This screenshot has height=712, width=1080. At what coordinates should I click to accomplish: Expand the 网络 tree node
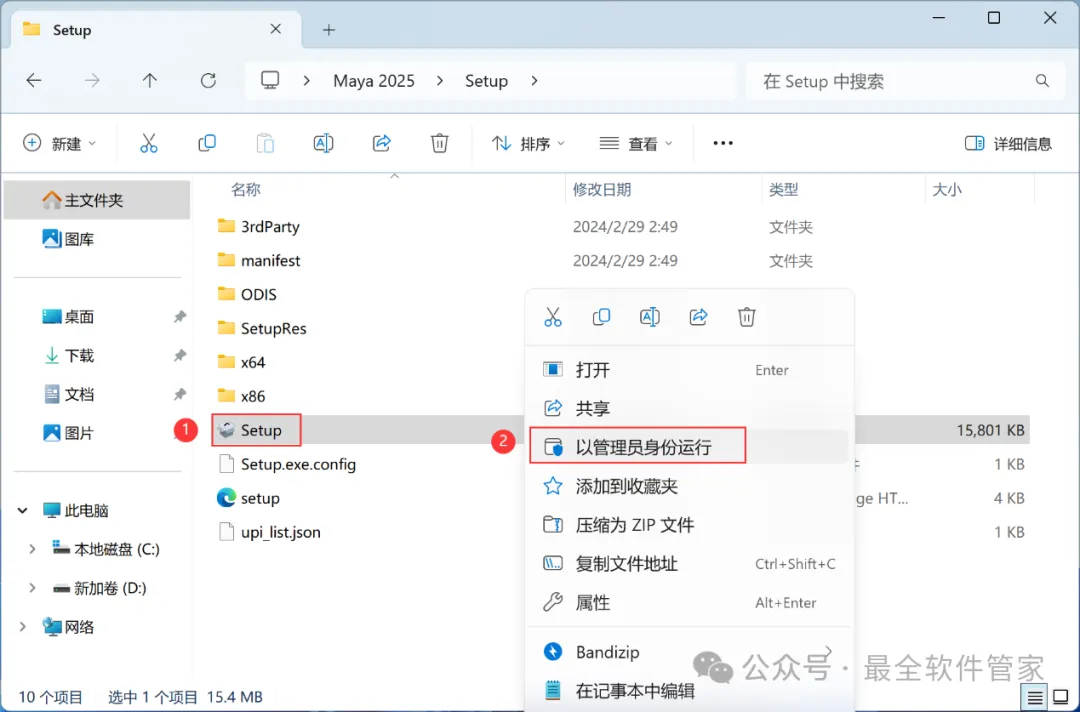click(x=23, y=627)
